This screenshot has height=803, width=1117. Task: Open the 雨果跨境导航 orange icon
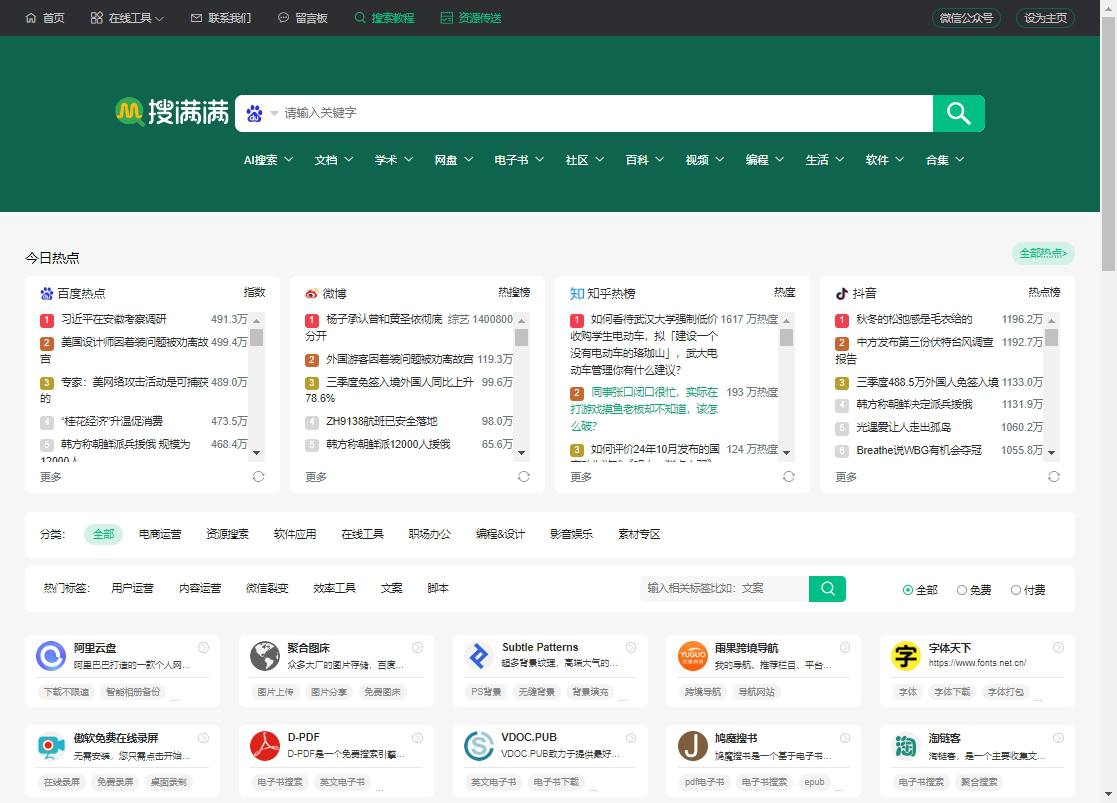point(692,656)
